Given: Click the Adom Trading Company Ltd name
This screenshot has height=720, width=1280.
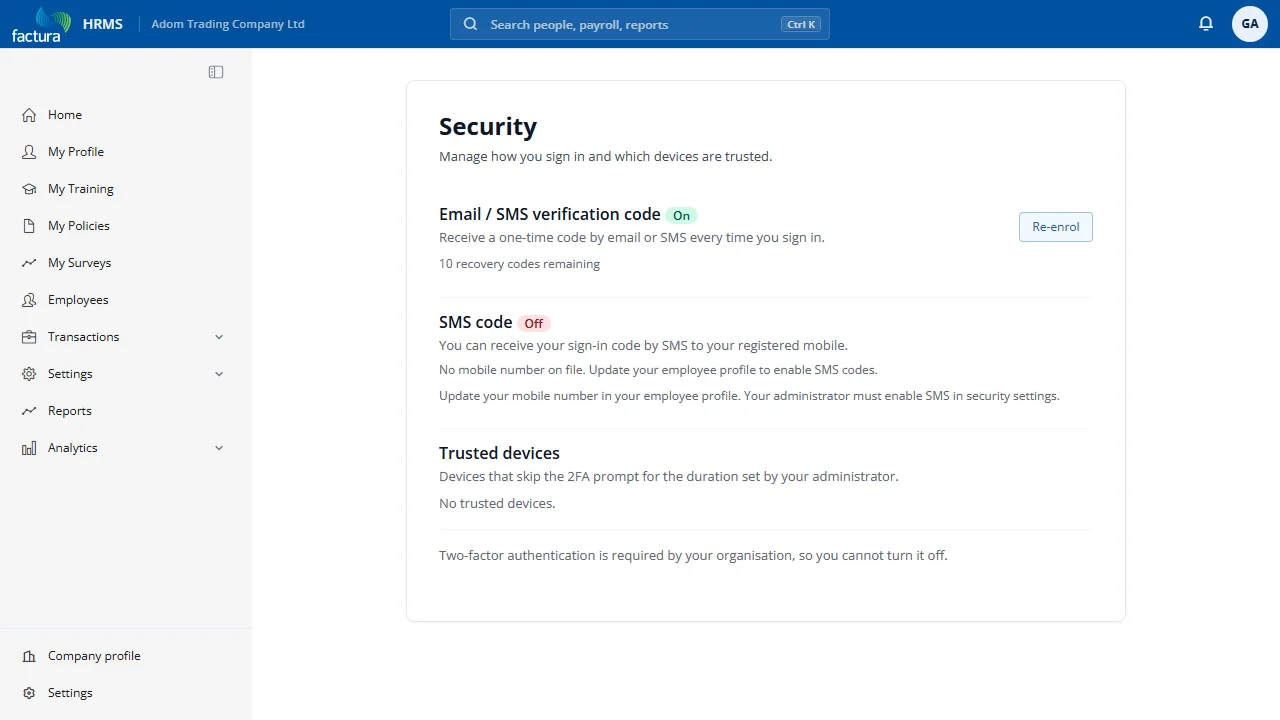Looking at the screenshot, I should point(228,24).
